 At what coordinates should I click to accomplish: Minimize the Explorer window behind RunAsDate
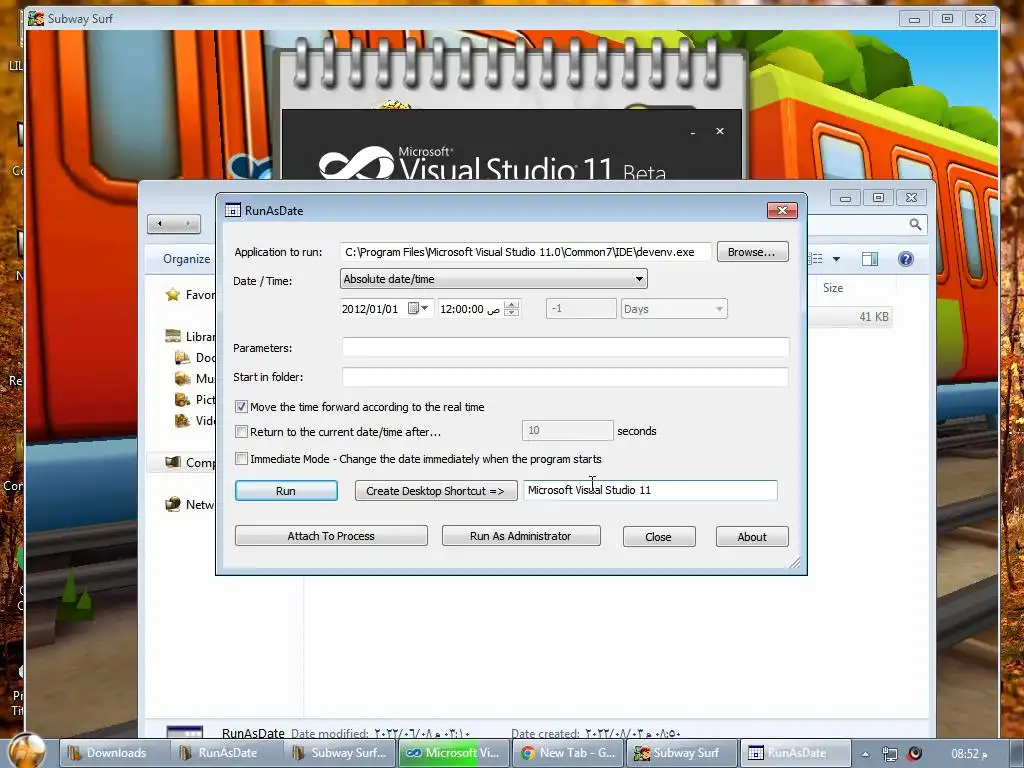click(x=846, y=197)
